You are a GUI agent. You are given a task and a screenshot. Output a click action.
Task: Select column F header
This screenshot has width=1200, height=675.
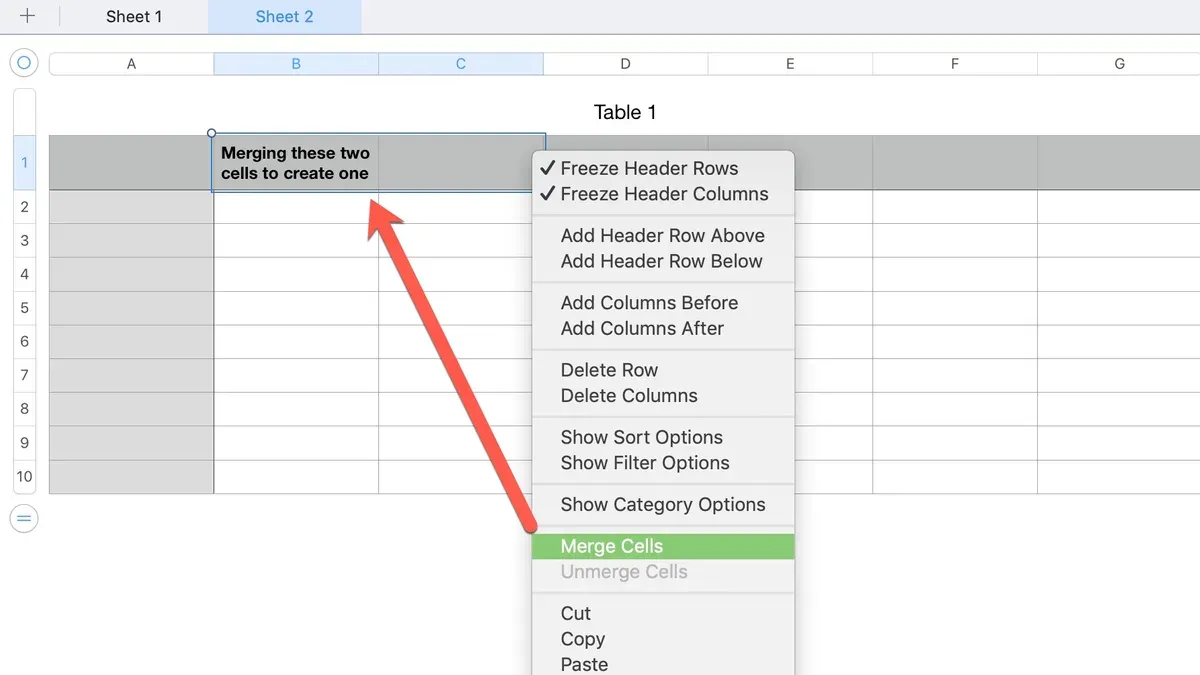coord(955,64)
